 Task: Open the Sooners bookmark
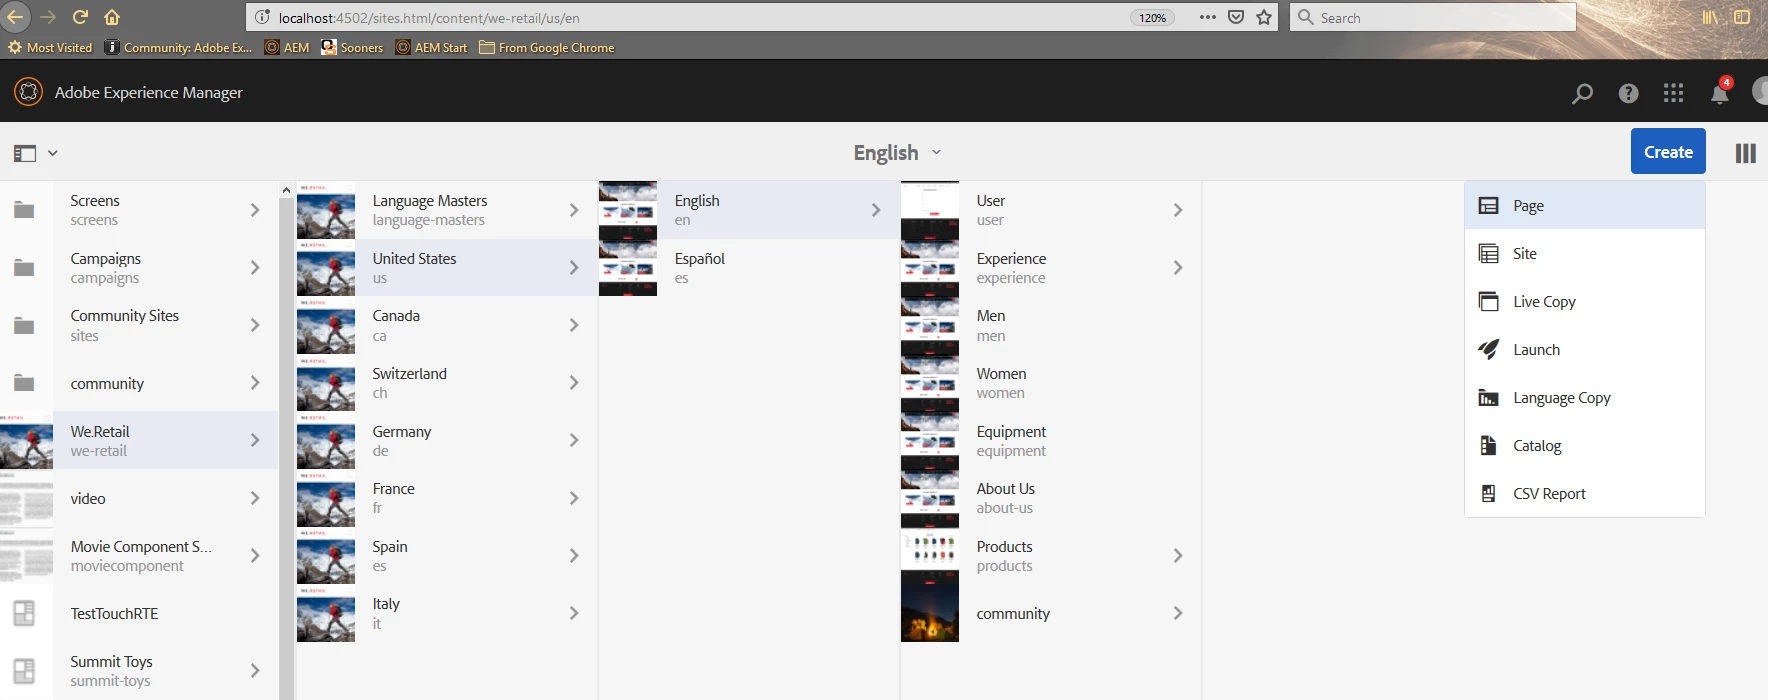pos(352,47)
